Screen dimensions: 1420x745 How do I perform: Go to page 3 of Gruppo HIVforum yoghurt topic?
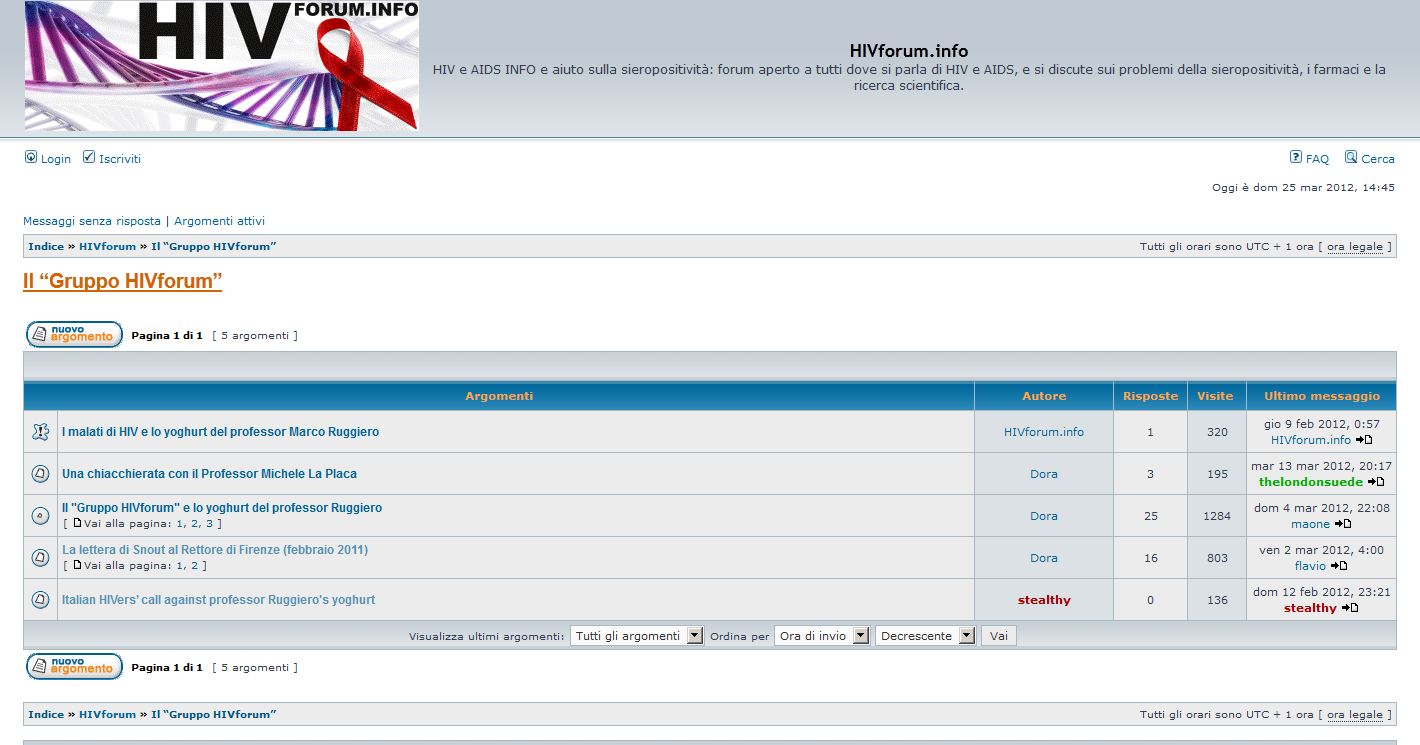click(210, 524)
